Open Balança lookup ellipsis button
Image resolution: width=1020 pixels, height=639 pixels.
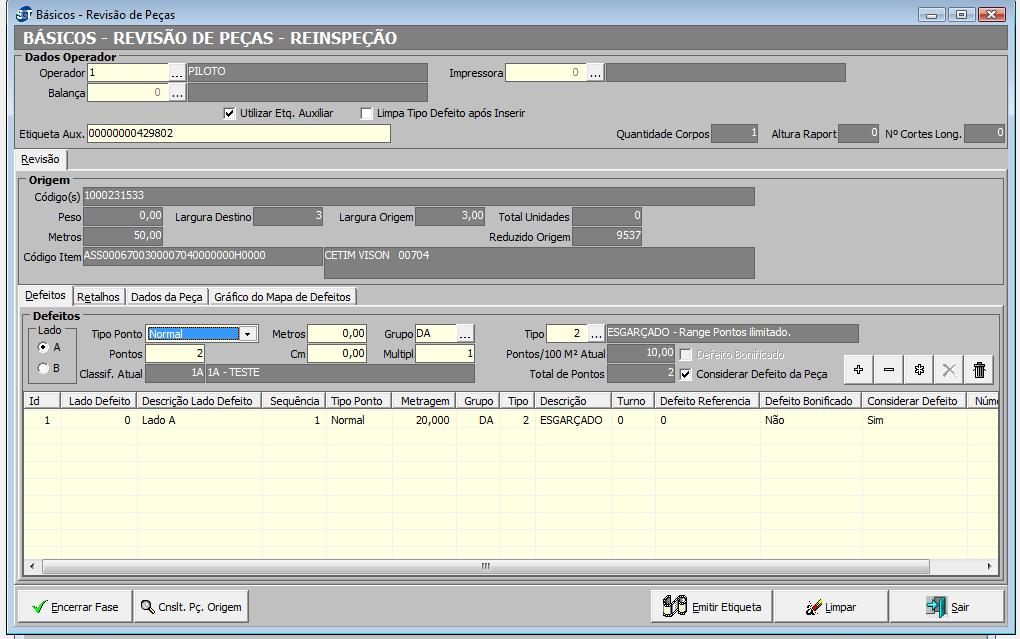click(177, 93)
